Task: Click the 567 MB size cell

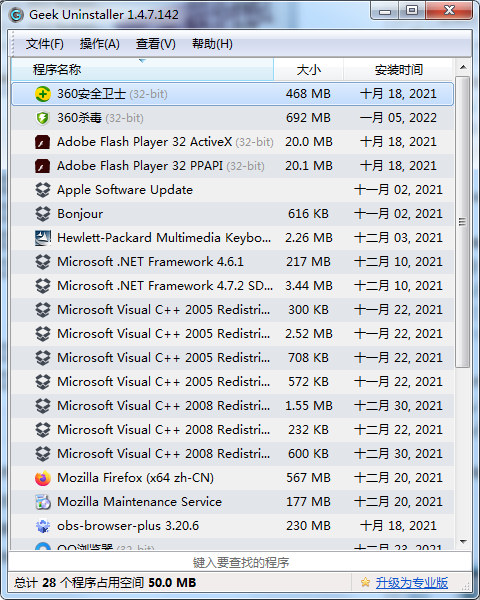Action: 308,478
